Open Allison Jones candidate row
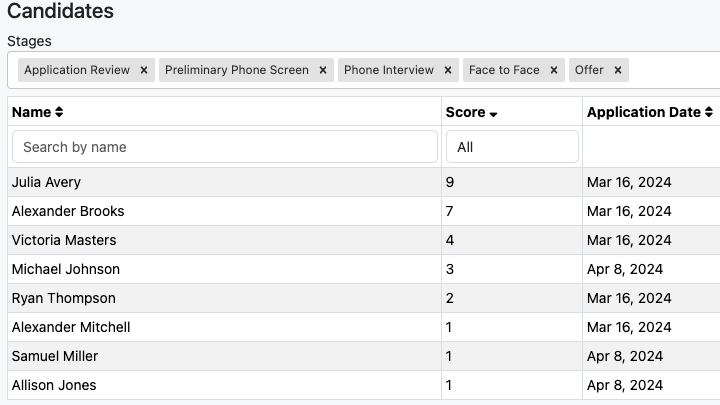The image size is (720, 405). pyautogui.click(x=363, y=385)
